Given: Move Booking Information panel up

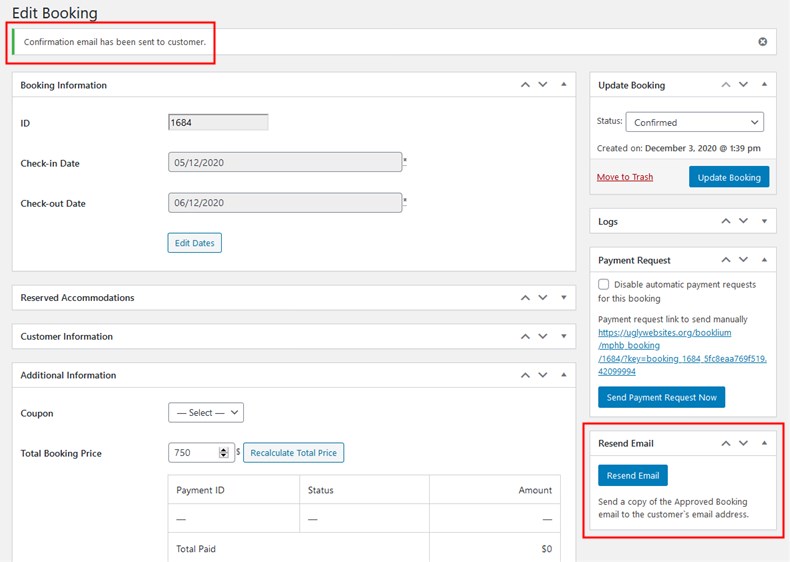Looking at the screenshot, I should 525,85.
